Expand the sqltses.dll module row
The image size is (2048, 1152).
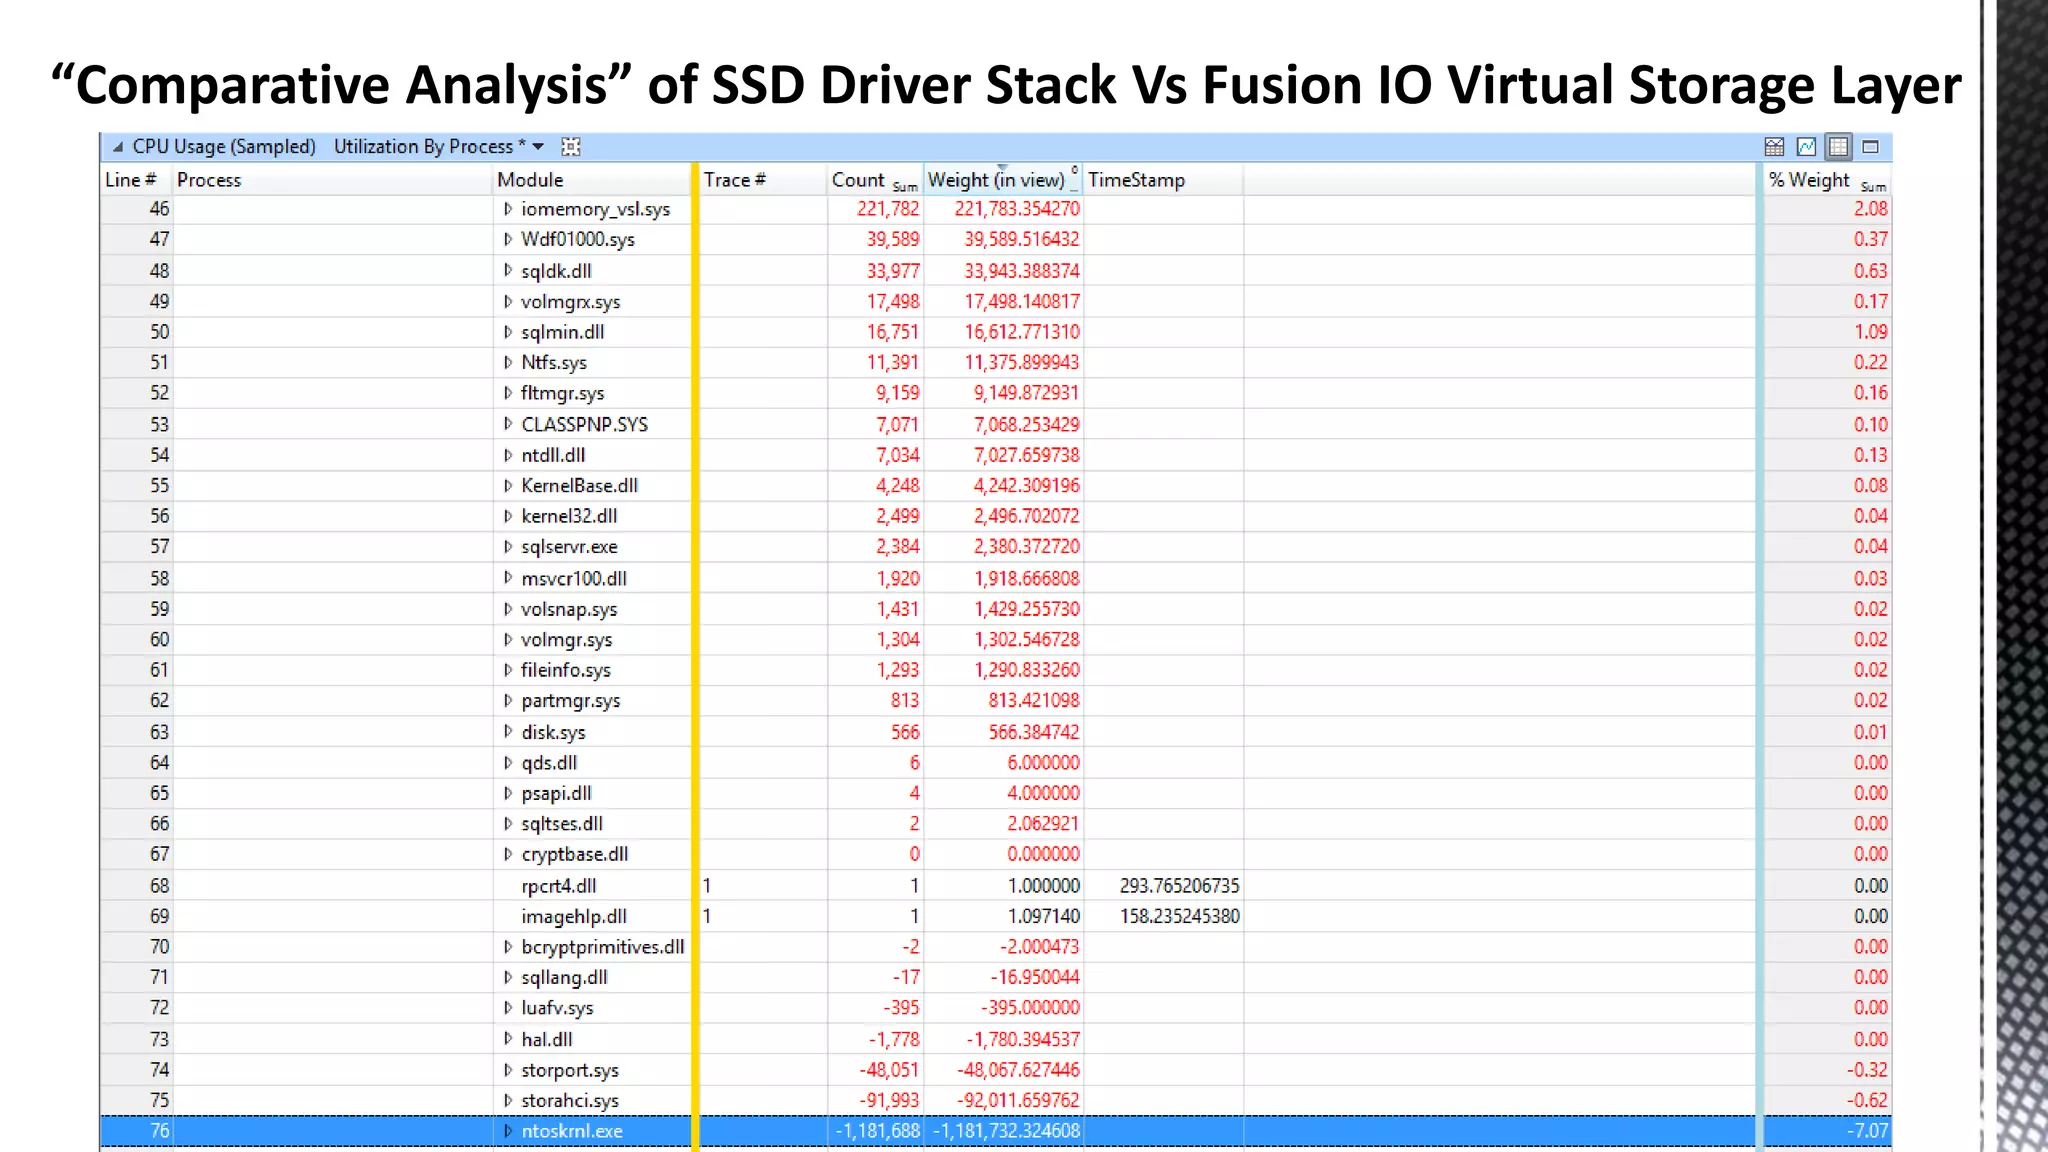point(508,824)
